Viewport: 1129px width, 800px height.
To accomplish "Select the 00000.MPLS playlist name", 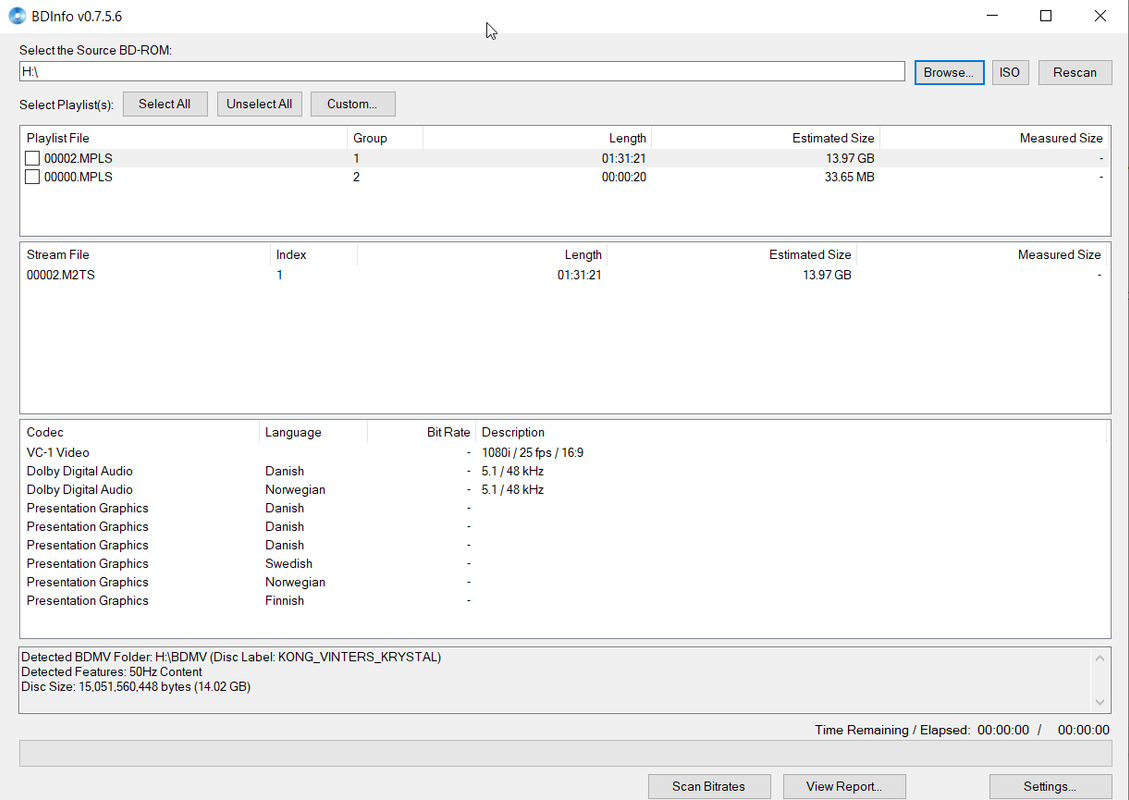I will tap(78, 177).
